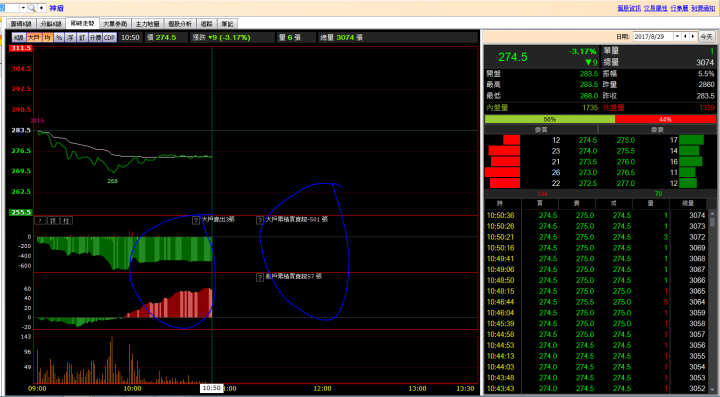Viewport: 720px width, 397px height.
Task: Click the 255.5 lower limit price label
Action: pyautogui.click(x=21, y=212)
